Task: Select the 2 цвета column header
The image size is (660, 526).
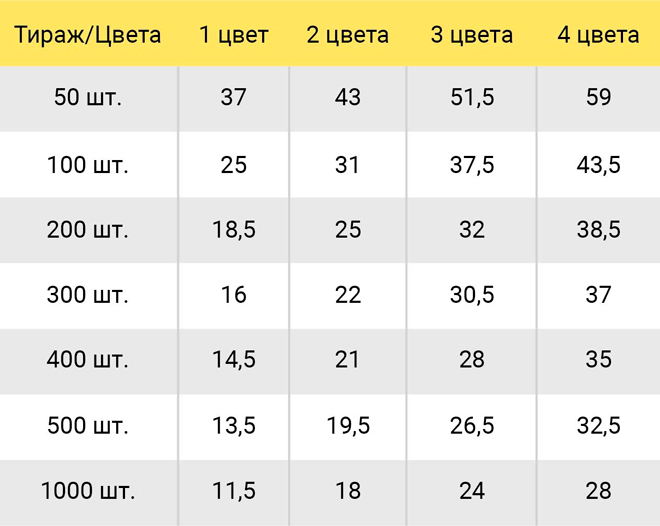Action: click(348, 35)
